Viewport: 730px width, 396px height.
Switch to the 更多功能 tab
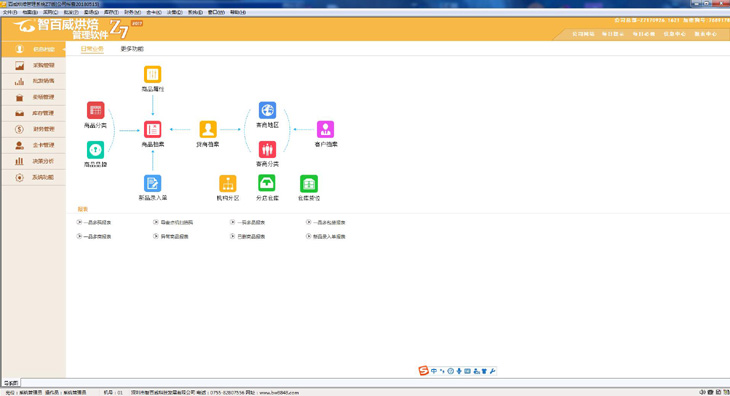click(132, 48)
